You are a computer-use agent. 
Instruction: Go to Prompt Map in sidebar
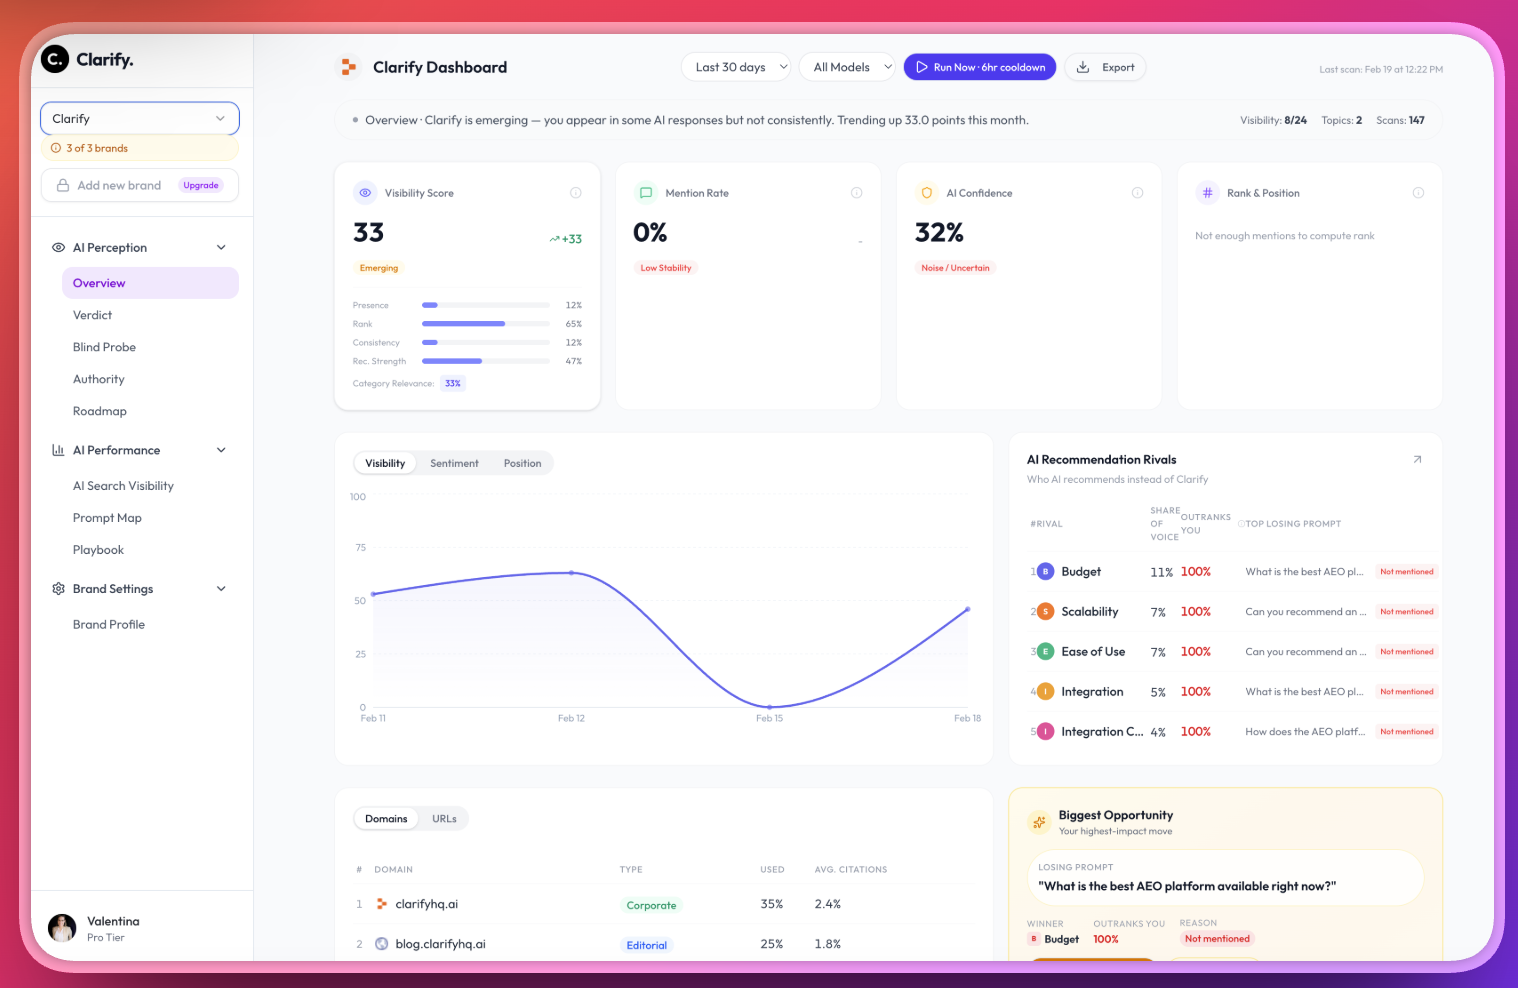coord(107,518)
